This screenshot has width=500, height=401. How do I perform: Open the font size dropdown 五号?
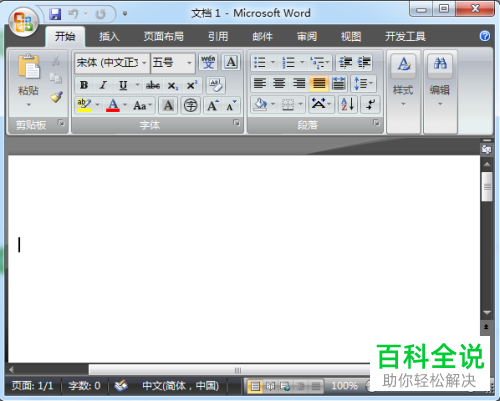coord(189,62)
